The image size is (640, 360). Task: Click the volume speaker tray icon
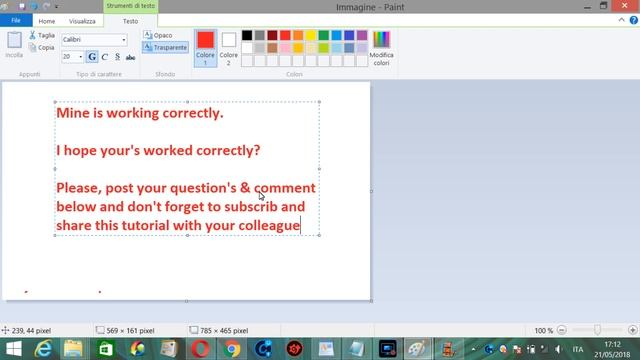coord(558,349)
